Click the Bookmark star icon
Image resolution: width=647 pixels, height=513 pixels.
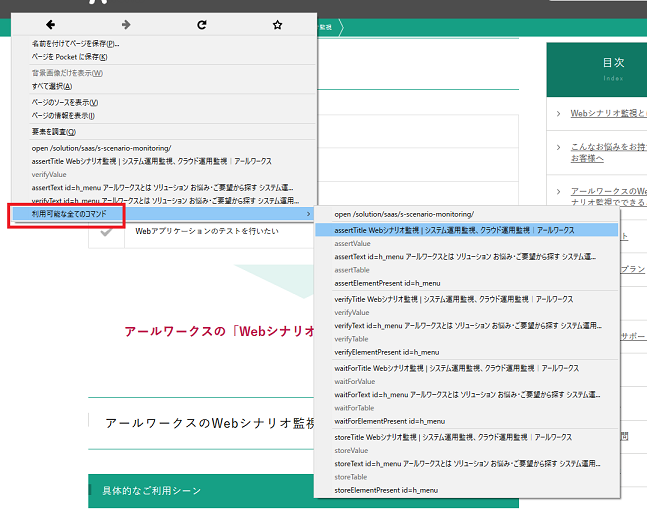(x=277, y=25)
